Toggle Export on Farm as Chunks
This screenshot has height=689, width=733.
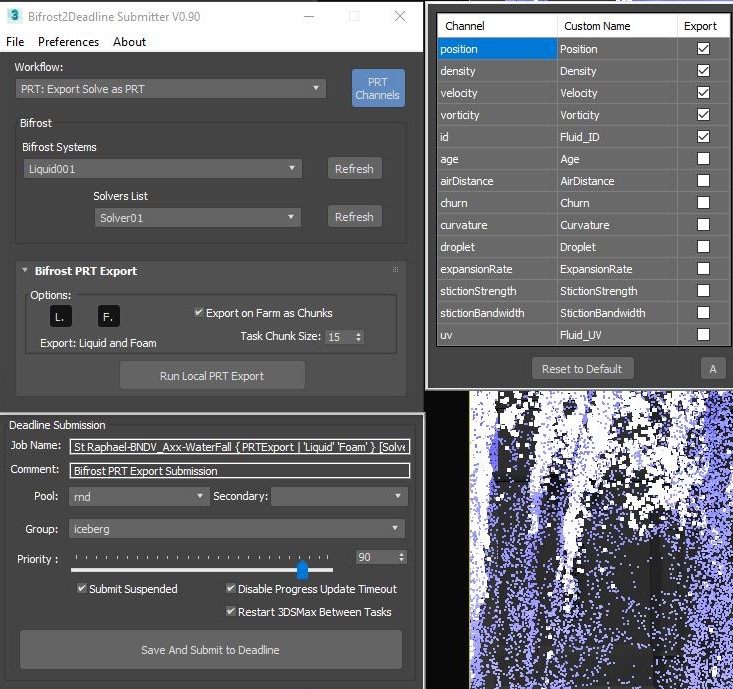click(x=199, y=313)
